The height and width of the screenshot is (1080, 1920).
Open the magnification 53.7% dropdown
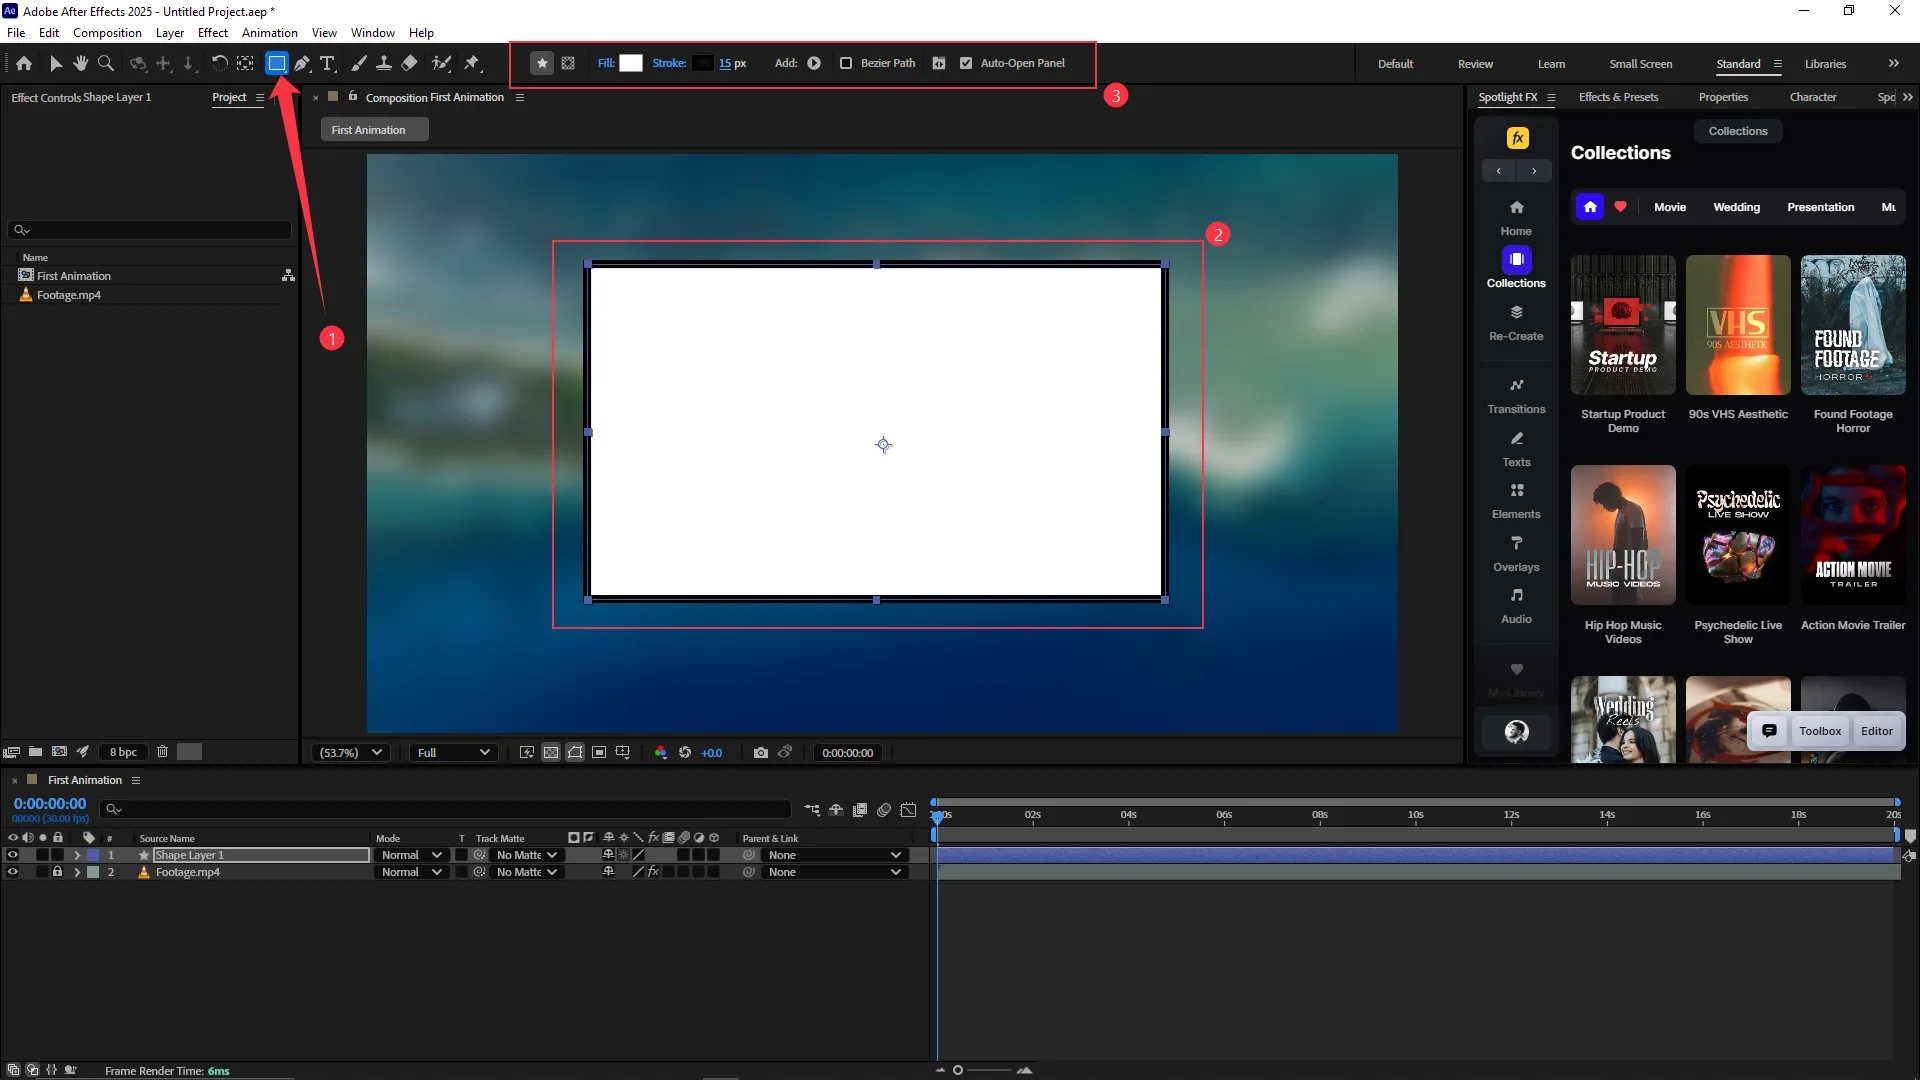(x=350, y=752)
